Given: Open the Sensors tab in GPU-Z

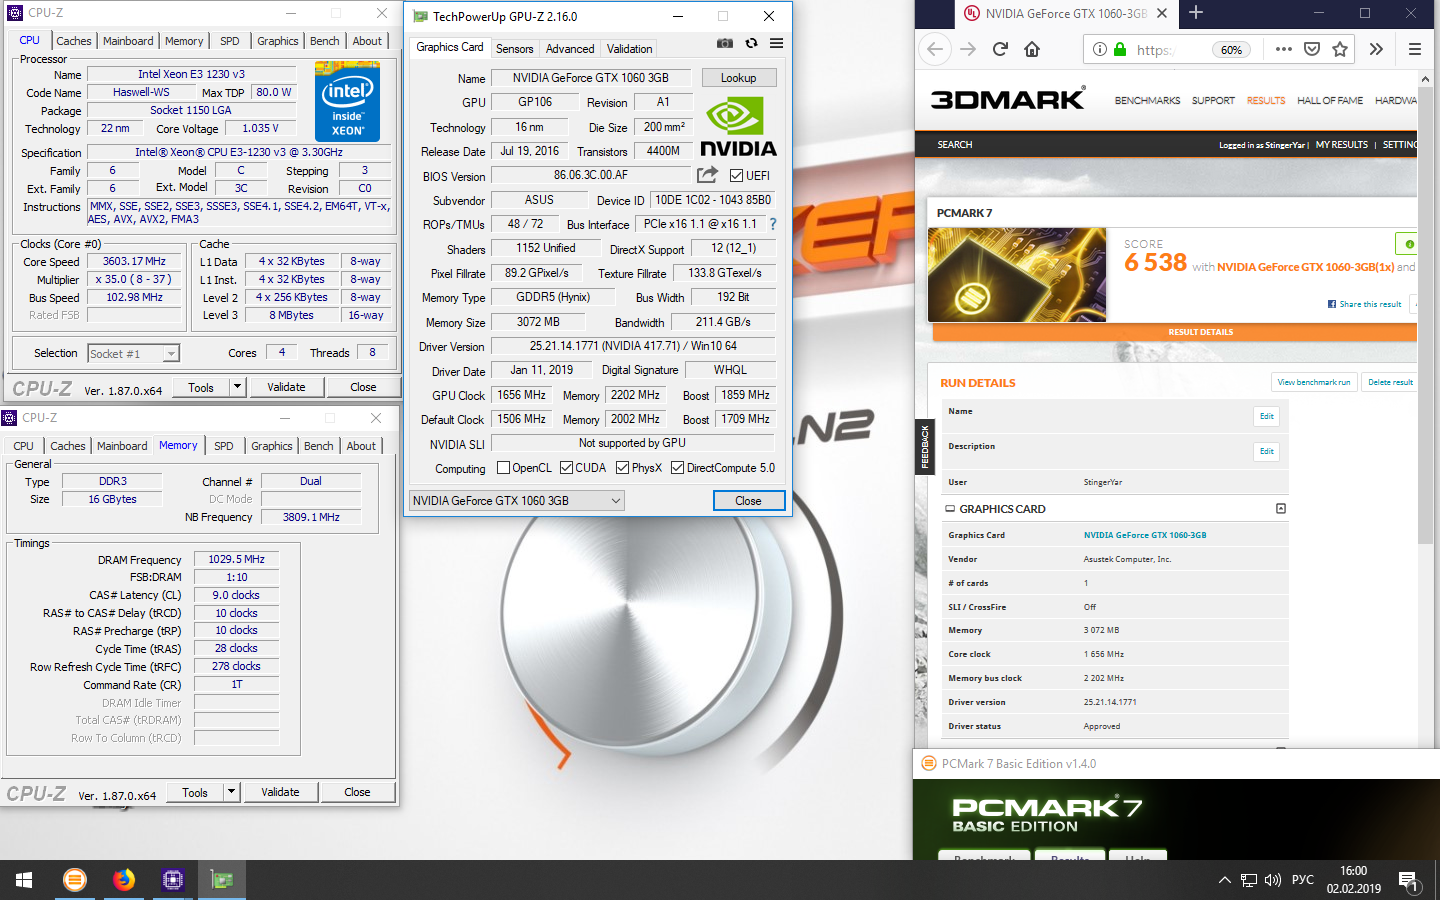Looking at the screenshot, I should (x=514, y=48).
